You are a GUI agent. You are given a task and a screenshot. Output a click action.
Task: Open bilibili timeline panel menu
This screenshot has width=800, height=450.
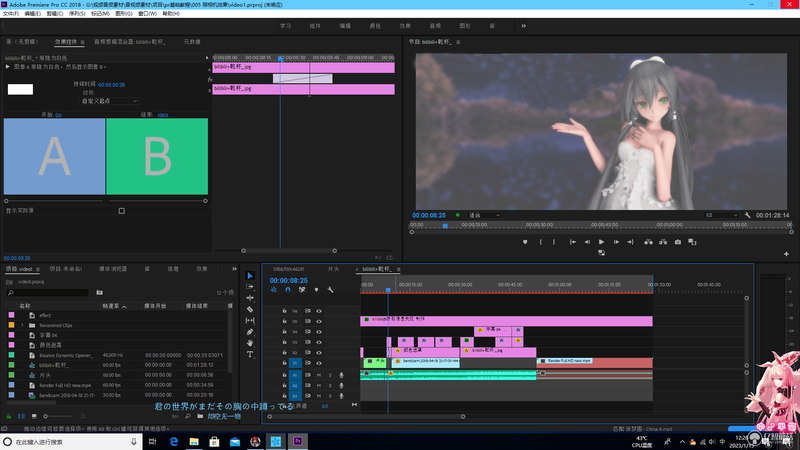click(x=398, y=269)
